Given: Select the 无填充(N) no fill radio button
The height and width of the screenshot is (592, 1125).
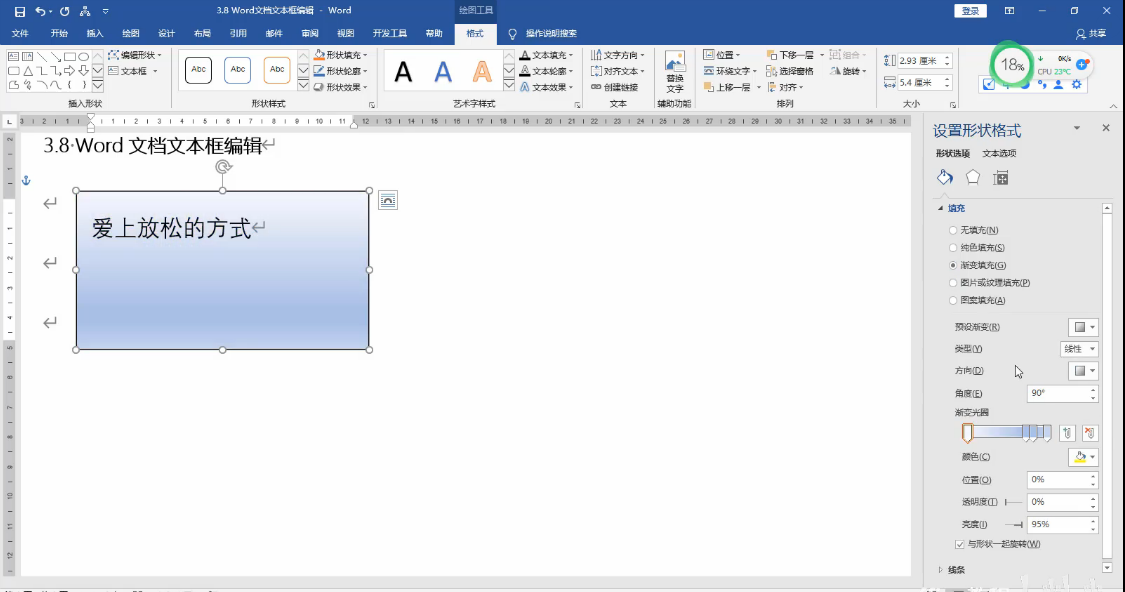Looking at the screenshot, I should pyautogui.click(x=953, y=230).
